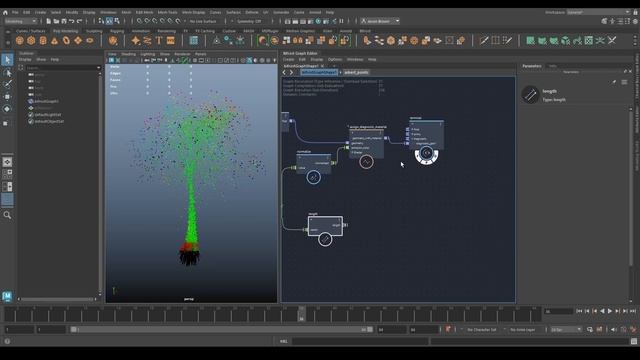The height and width of the screenshot is (360, 640).
Task: Click the MEL command line input field
Action: [x=360, y=341]
